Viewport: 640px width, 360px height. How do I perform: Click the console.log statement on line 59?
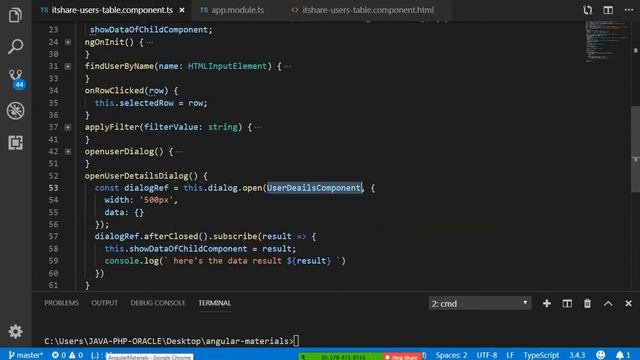click(x=225, y=261)
